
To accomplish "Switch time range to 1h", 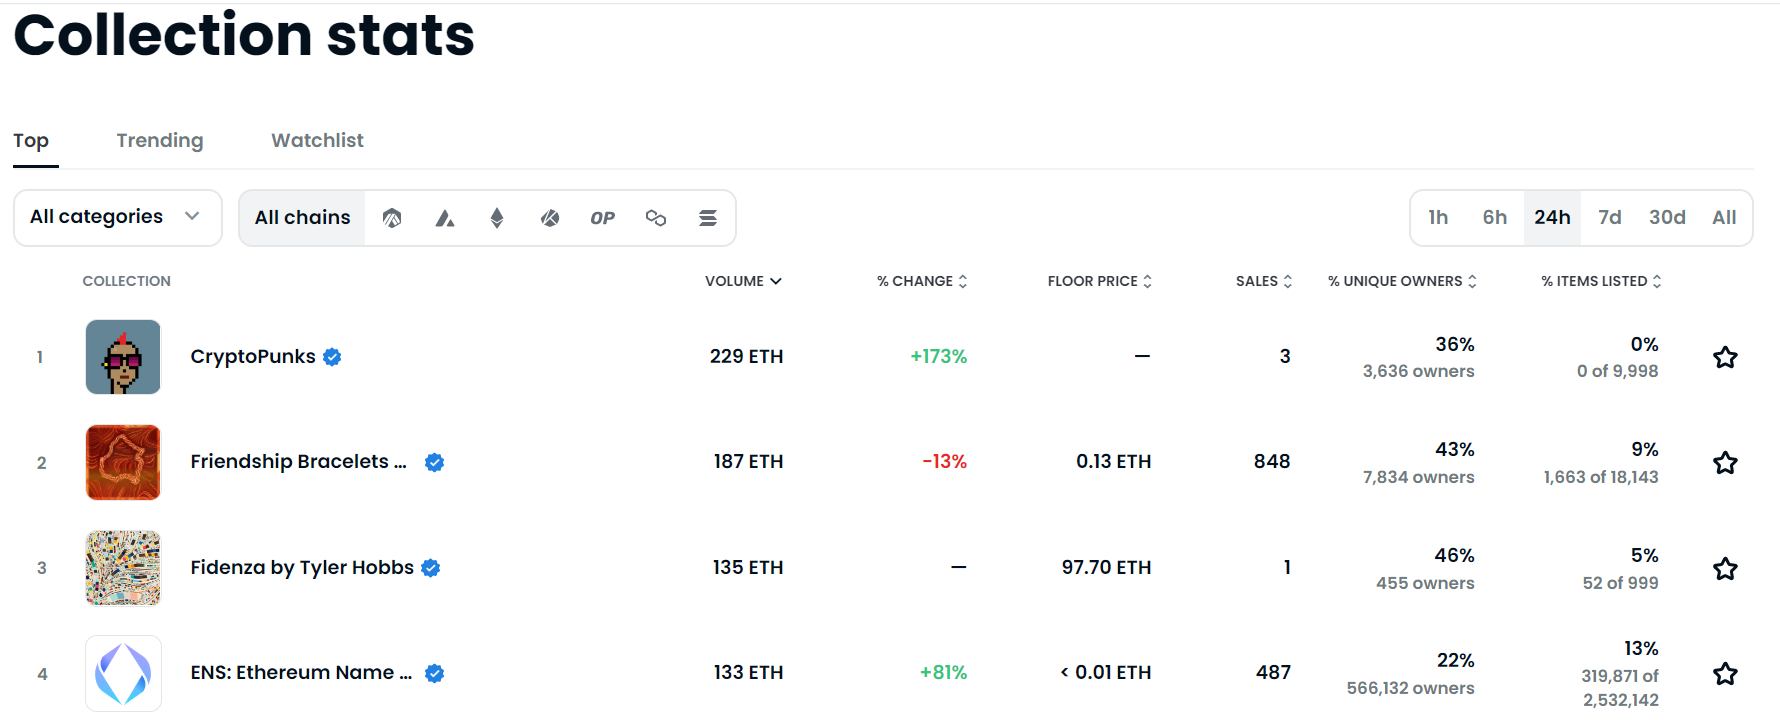I will [x=1438, y=218].
